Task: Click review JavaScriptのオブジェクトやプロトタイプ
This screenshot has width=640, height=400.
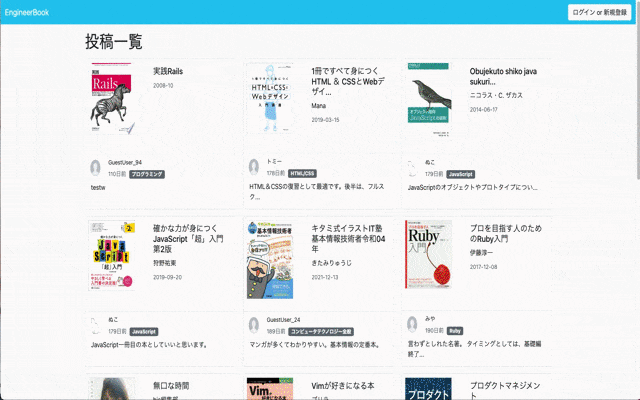Action: [x=472, y=188]
